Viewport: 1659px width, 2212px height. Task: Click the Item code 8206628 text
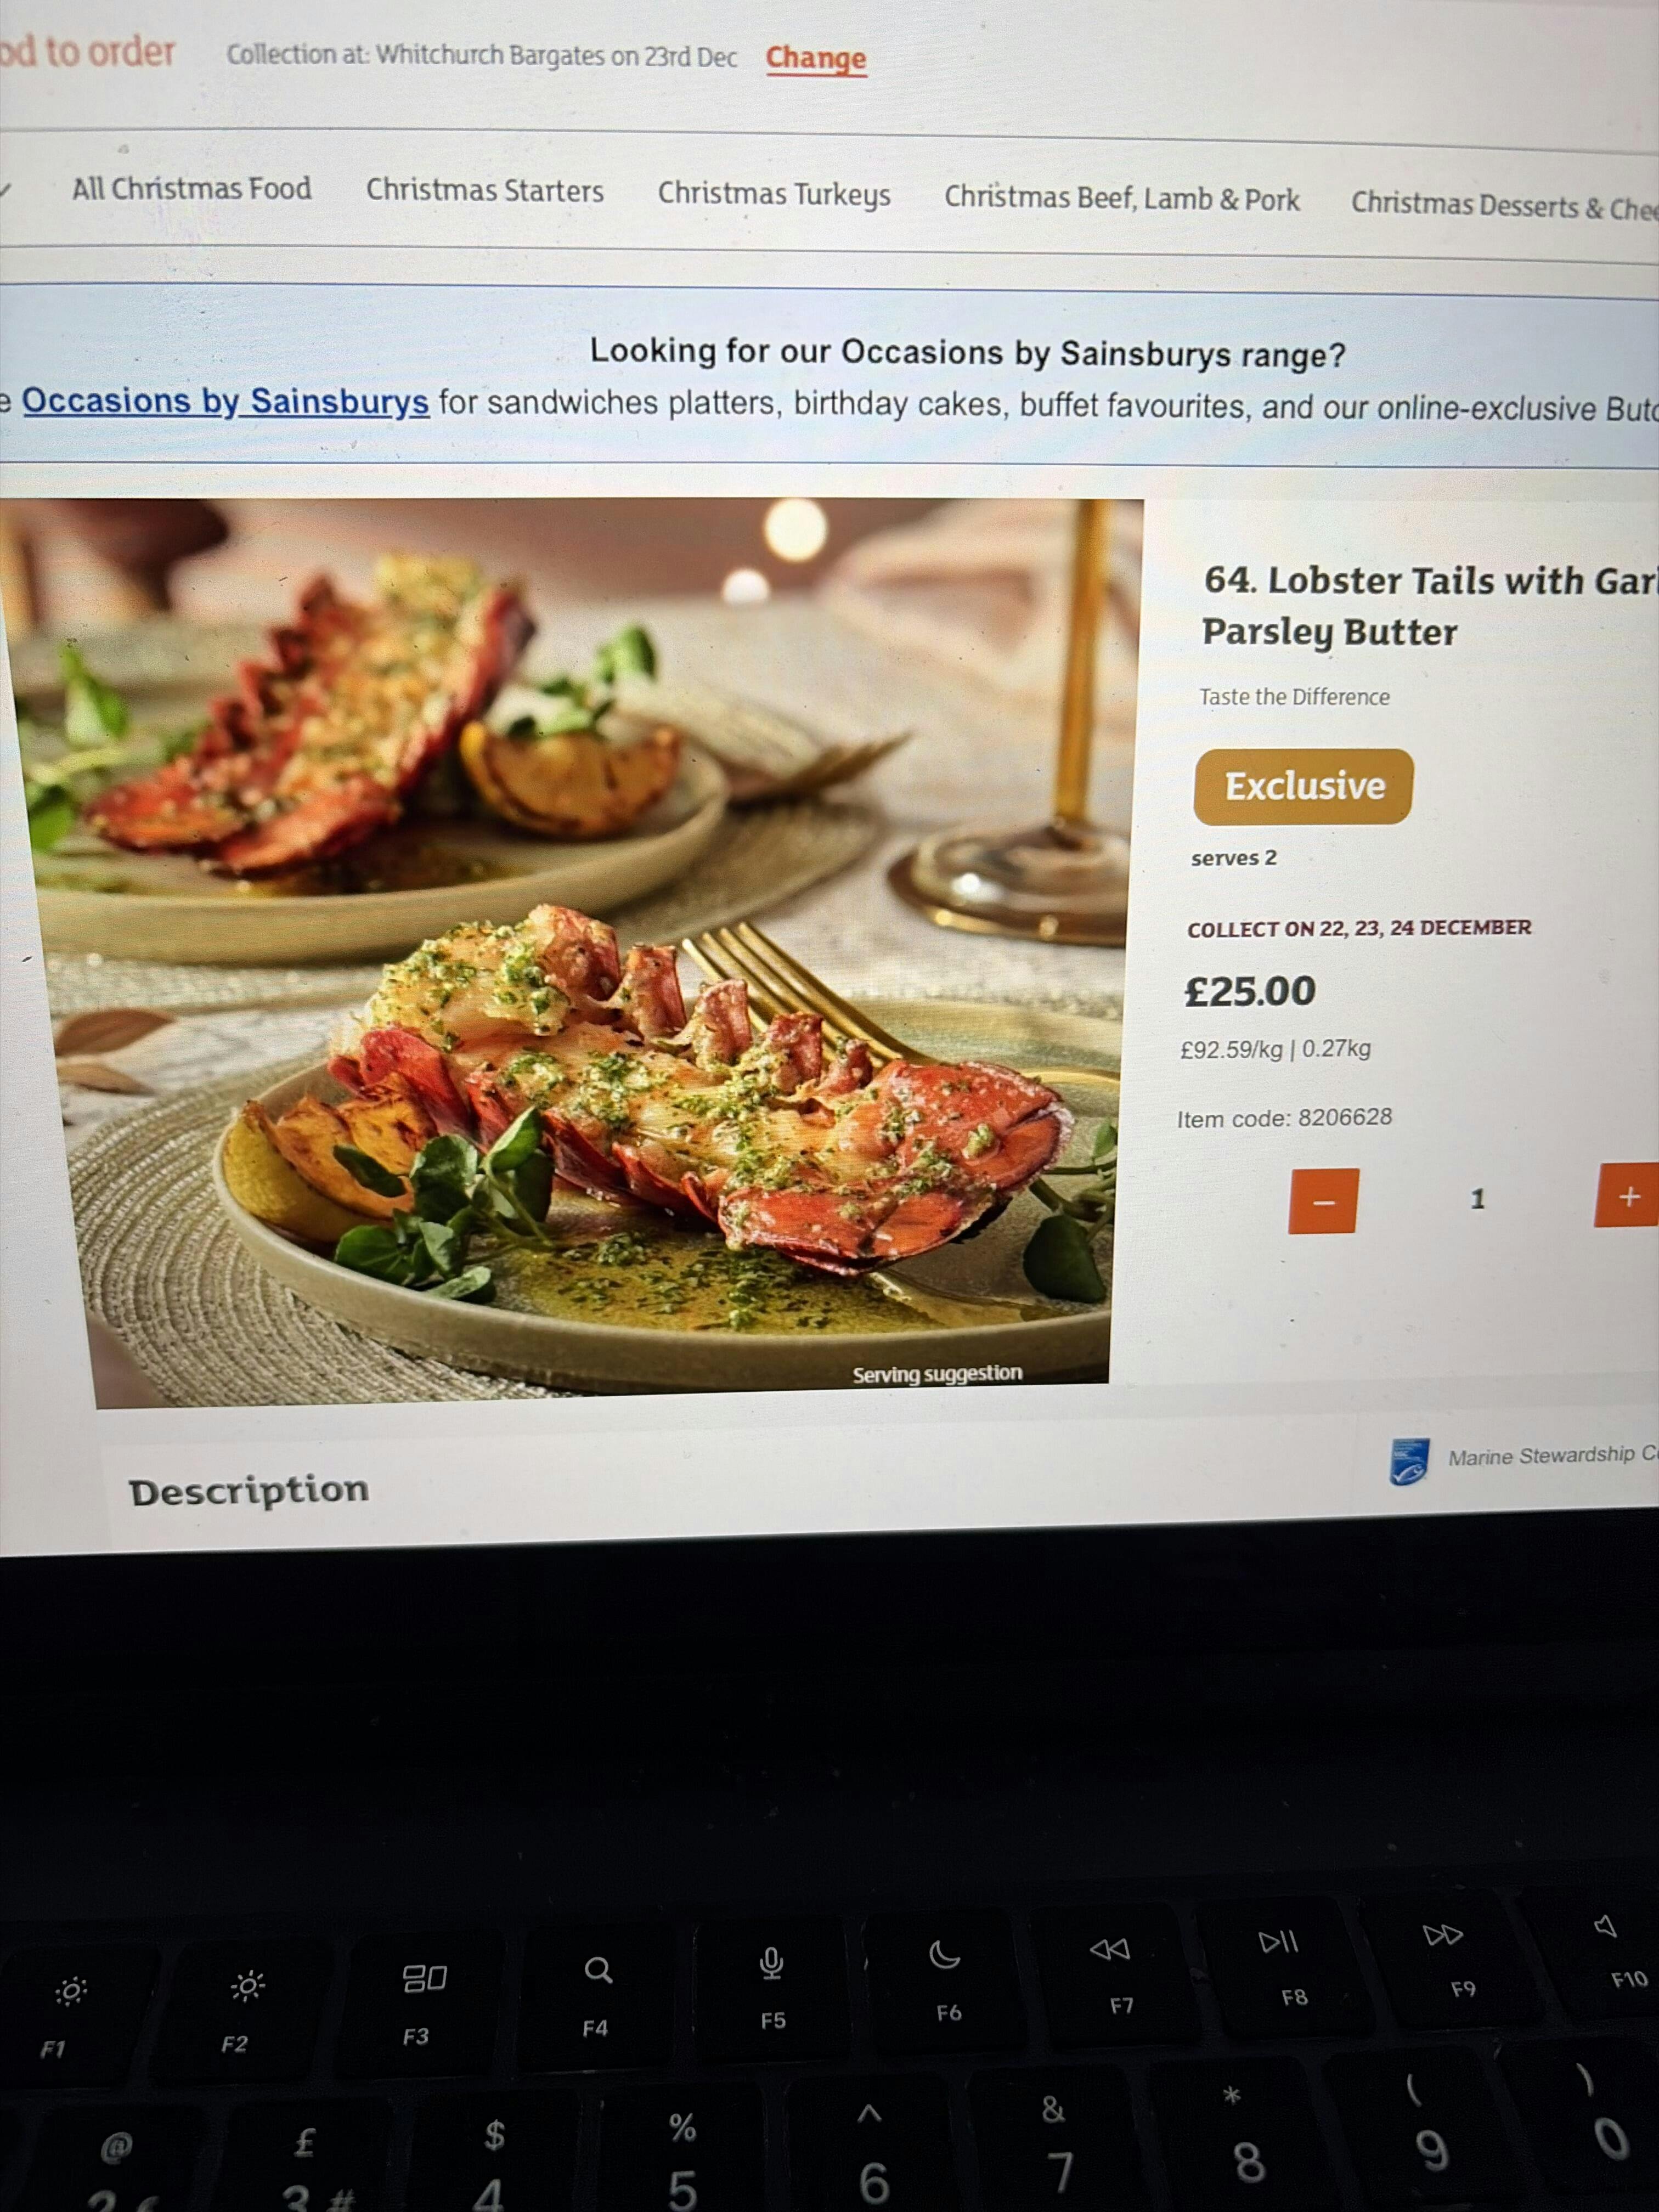[1284, 1118]
